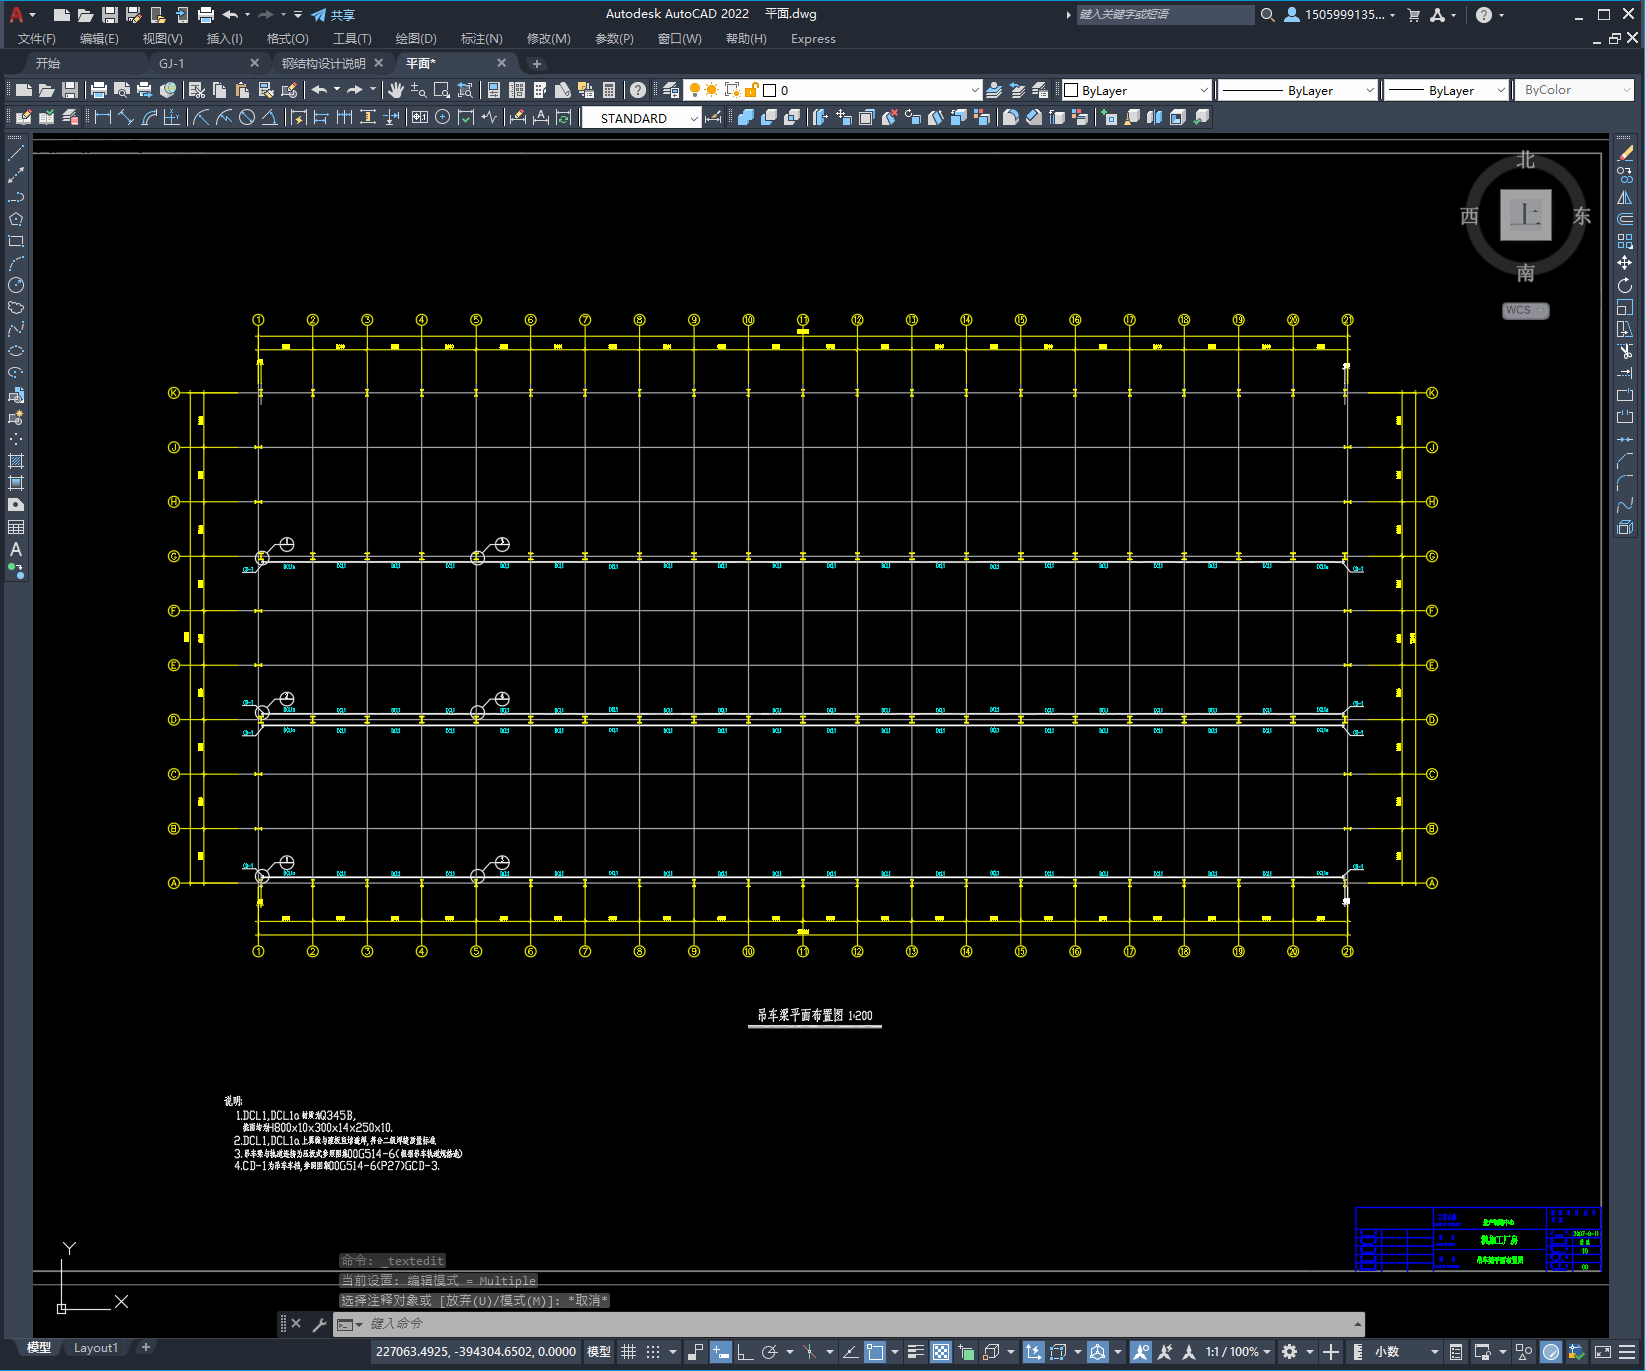Select the Linear dimension tool
The image size is (1645, 1371).
(103, 117)
